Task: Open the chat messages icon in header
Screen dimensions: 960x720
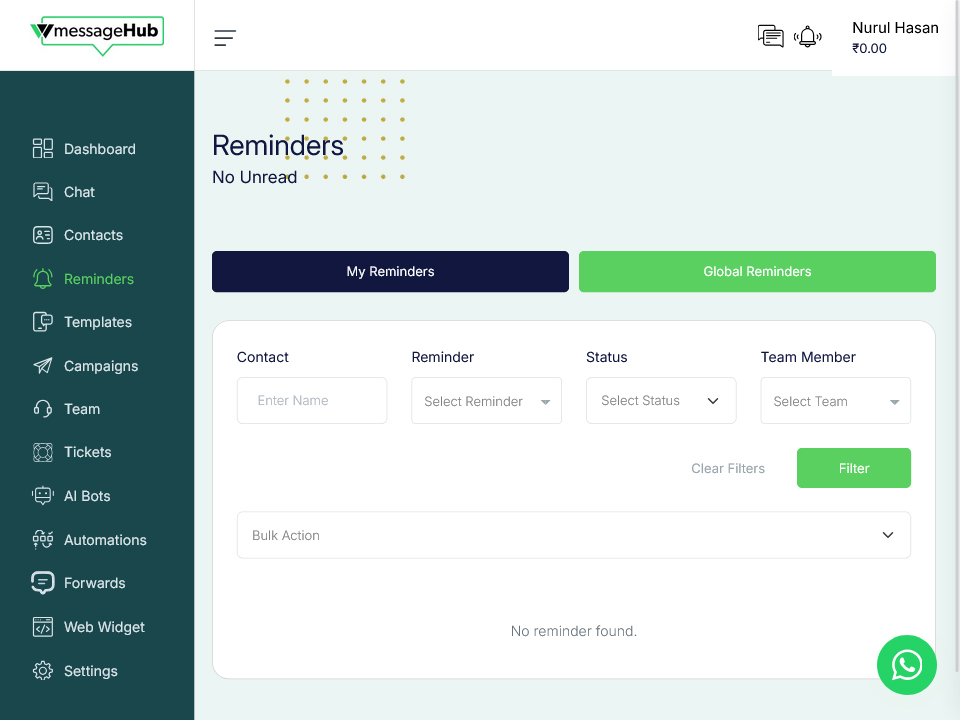Action: coord(770,37)
